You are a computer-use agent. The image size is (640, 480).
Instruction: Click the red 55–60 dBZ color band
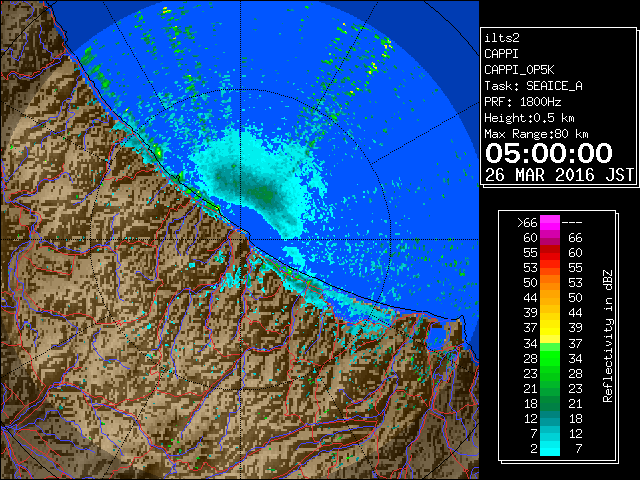[x=550, y=253]
